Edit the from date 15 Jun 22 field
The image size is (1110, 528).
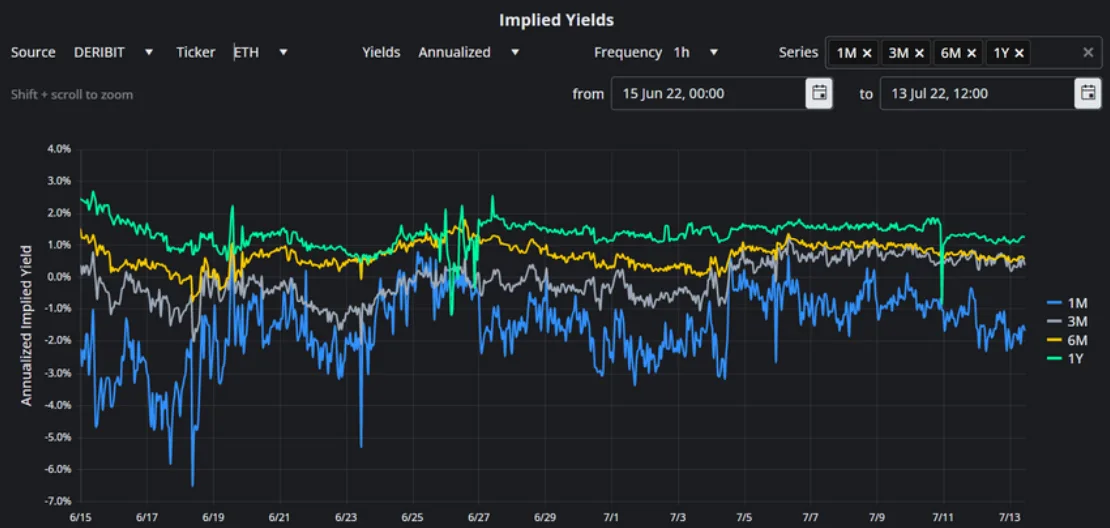pyautogui.click(x=709, y=93)
